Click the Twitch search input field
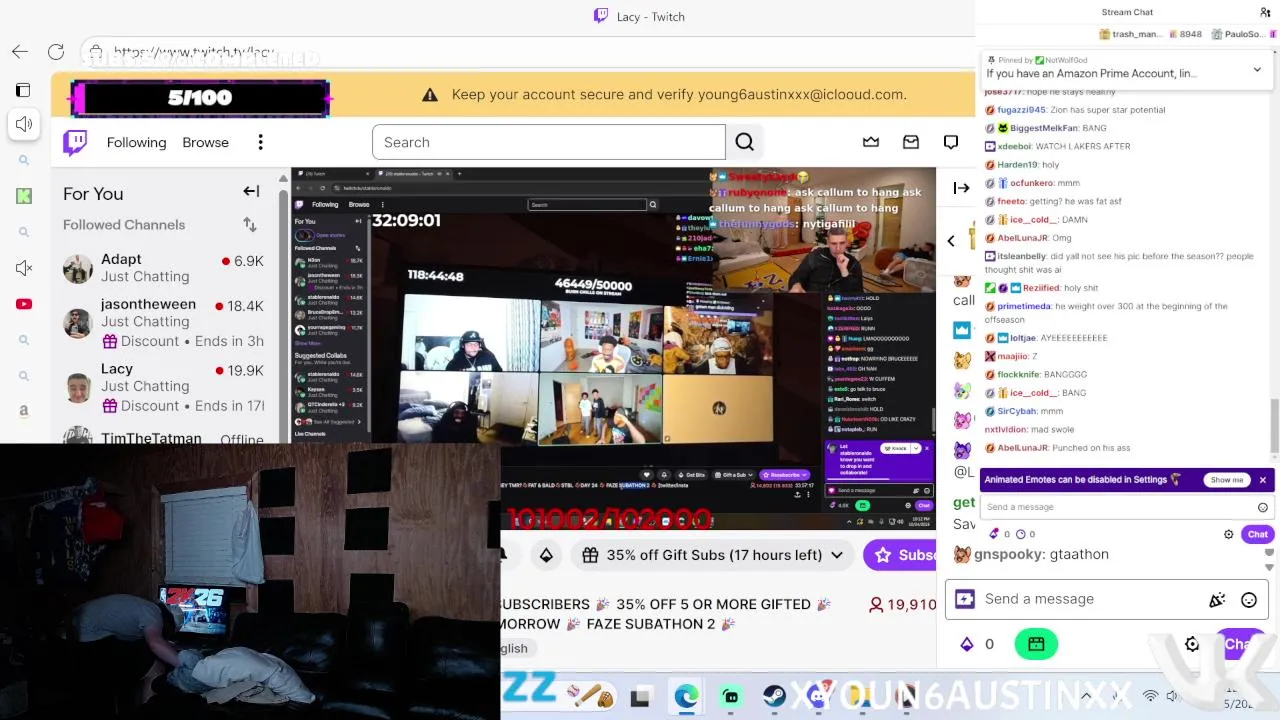Image resolution: width=1280 pixels, height=720 pixels. [548, 142]
